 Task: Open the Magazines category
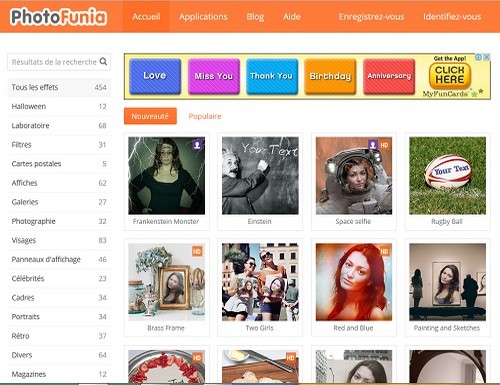[x=59, y=374]
